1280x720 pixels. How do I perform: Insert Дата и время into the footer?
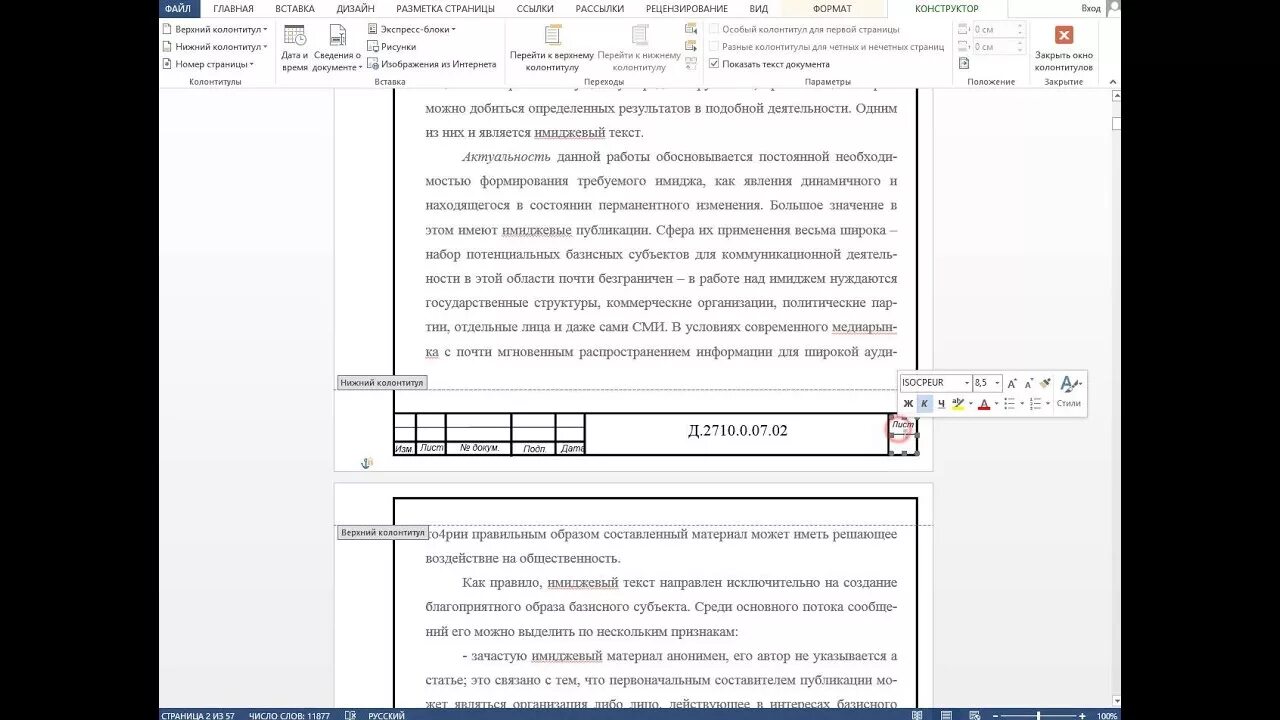click(x=294, y=48)
